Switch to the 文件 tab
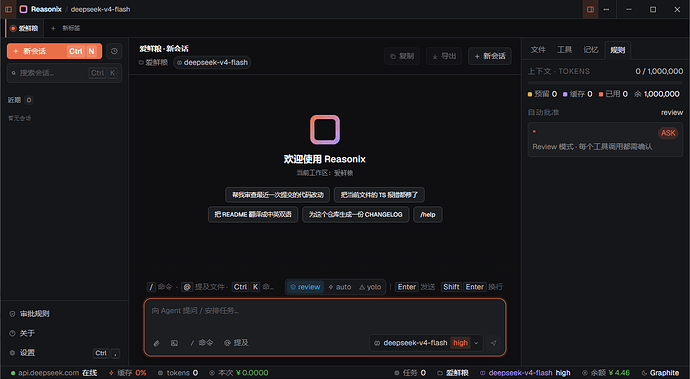This screenshot has height=379, width=690. click(538, 50)
